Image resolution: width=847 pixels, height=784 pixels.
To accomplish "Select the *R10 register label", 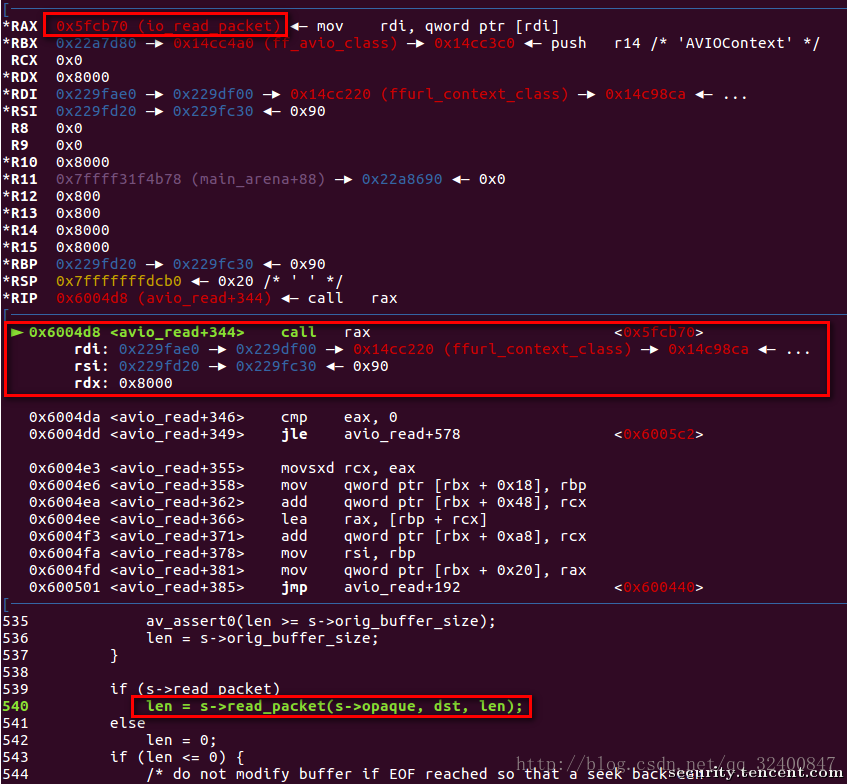I will click(x=20, y=162).
